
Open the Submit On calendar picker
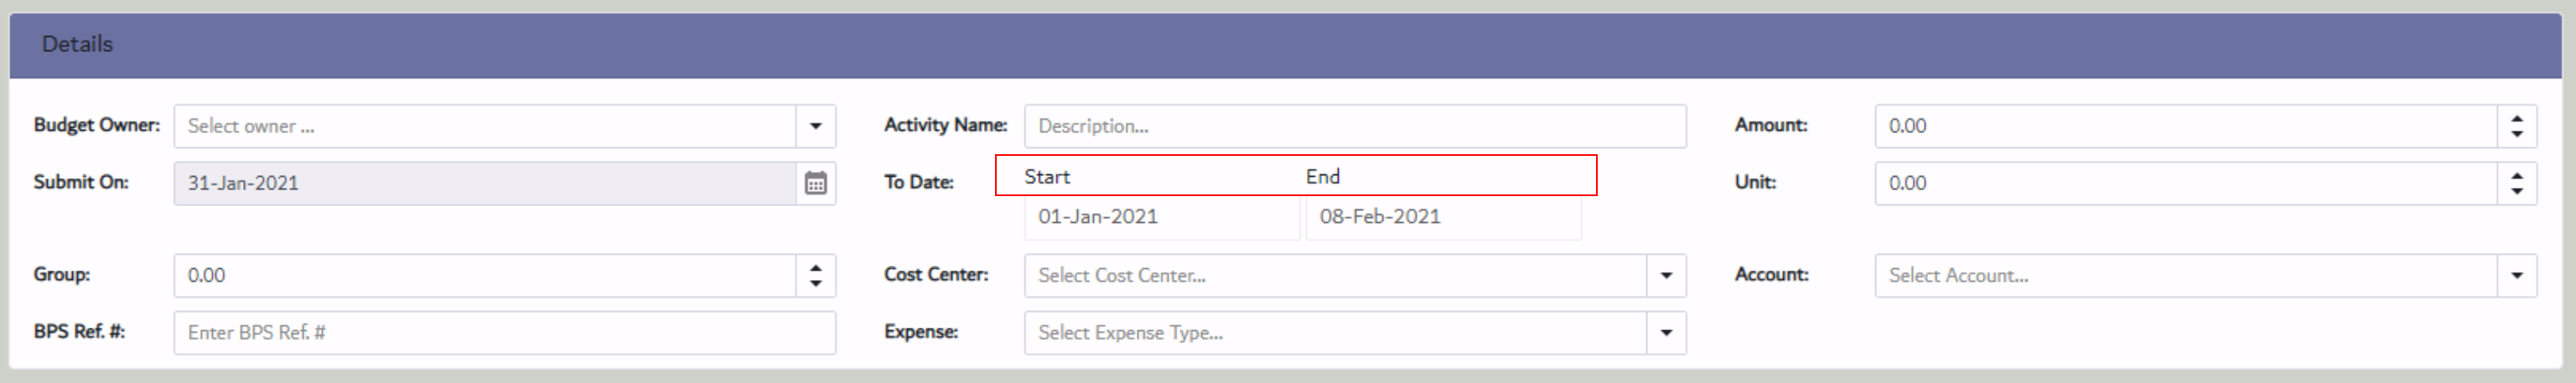(x=815, y=183)
